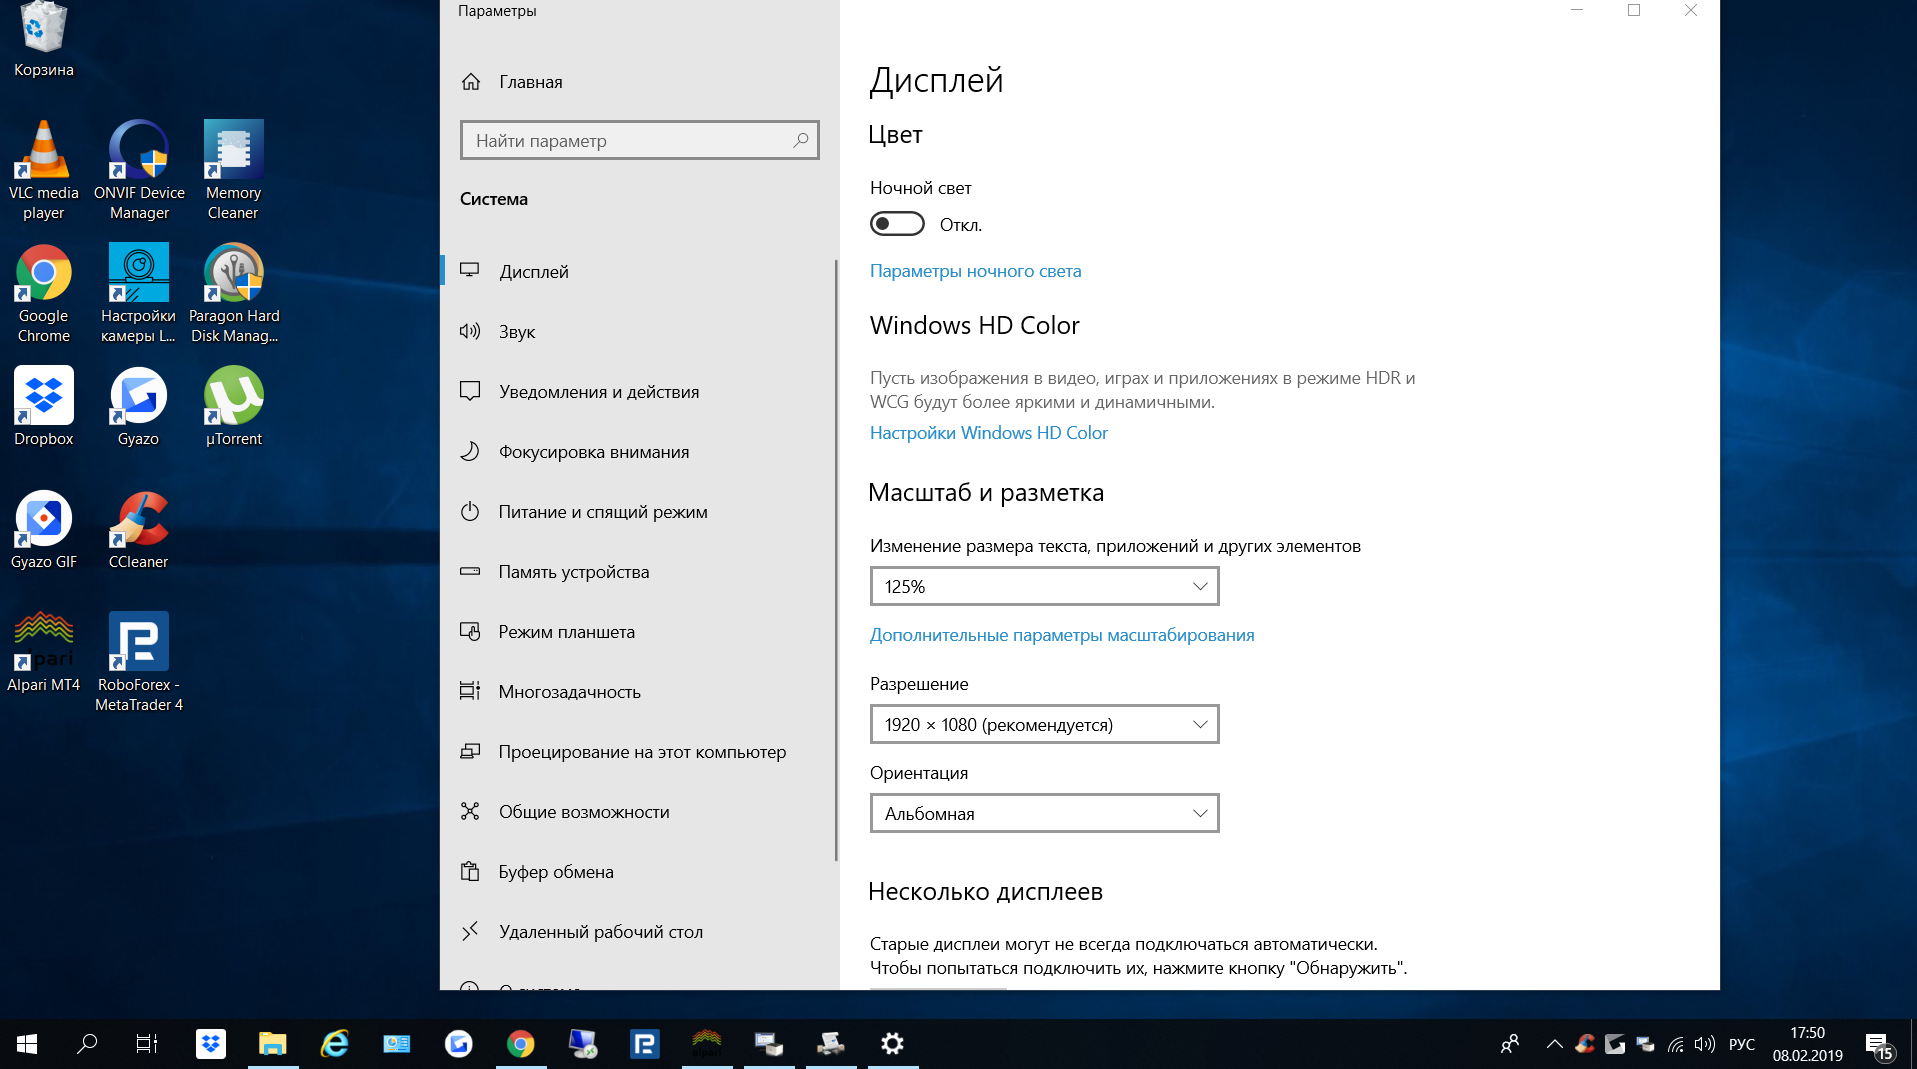
Task: Select VLC media player desktop icon
Action: pos(44,170)
